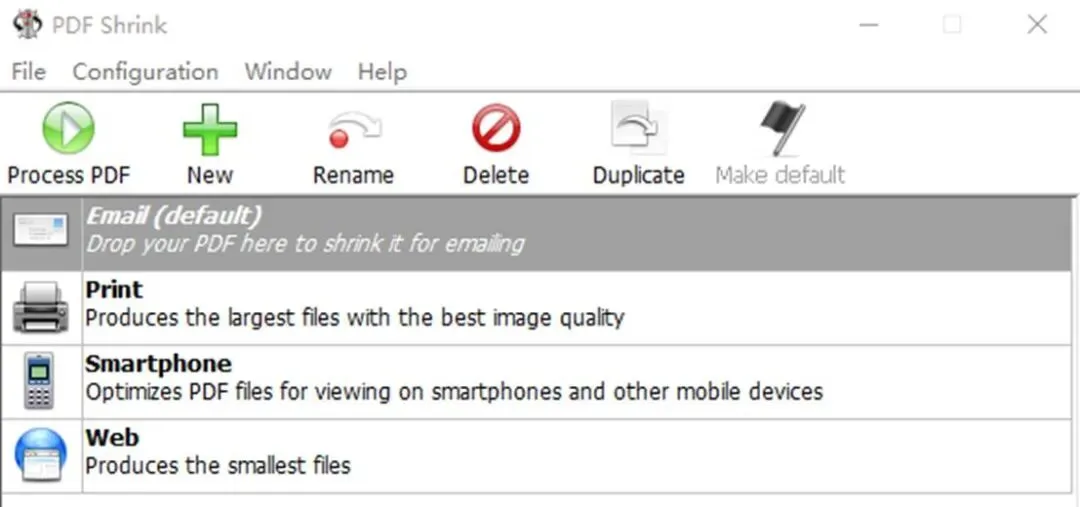Select the "Web" configuration title

112,437
